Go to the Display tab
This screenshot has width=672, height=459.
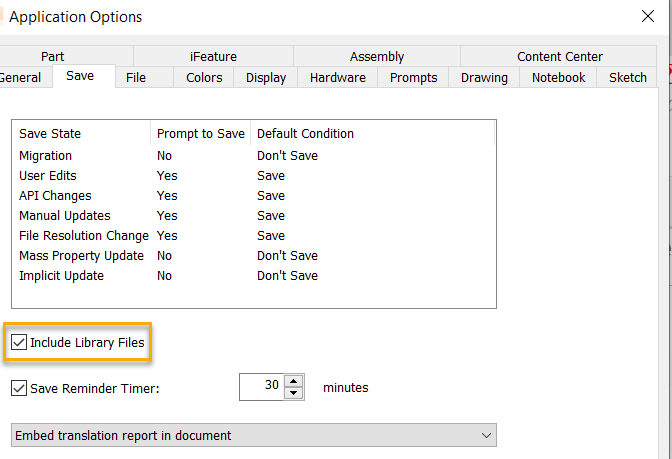[266, 78]
